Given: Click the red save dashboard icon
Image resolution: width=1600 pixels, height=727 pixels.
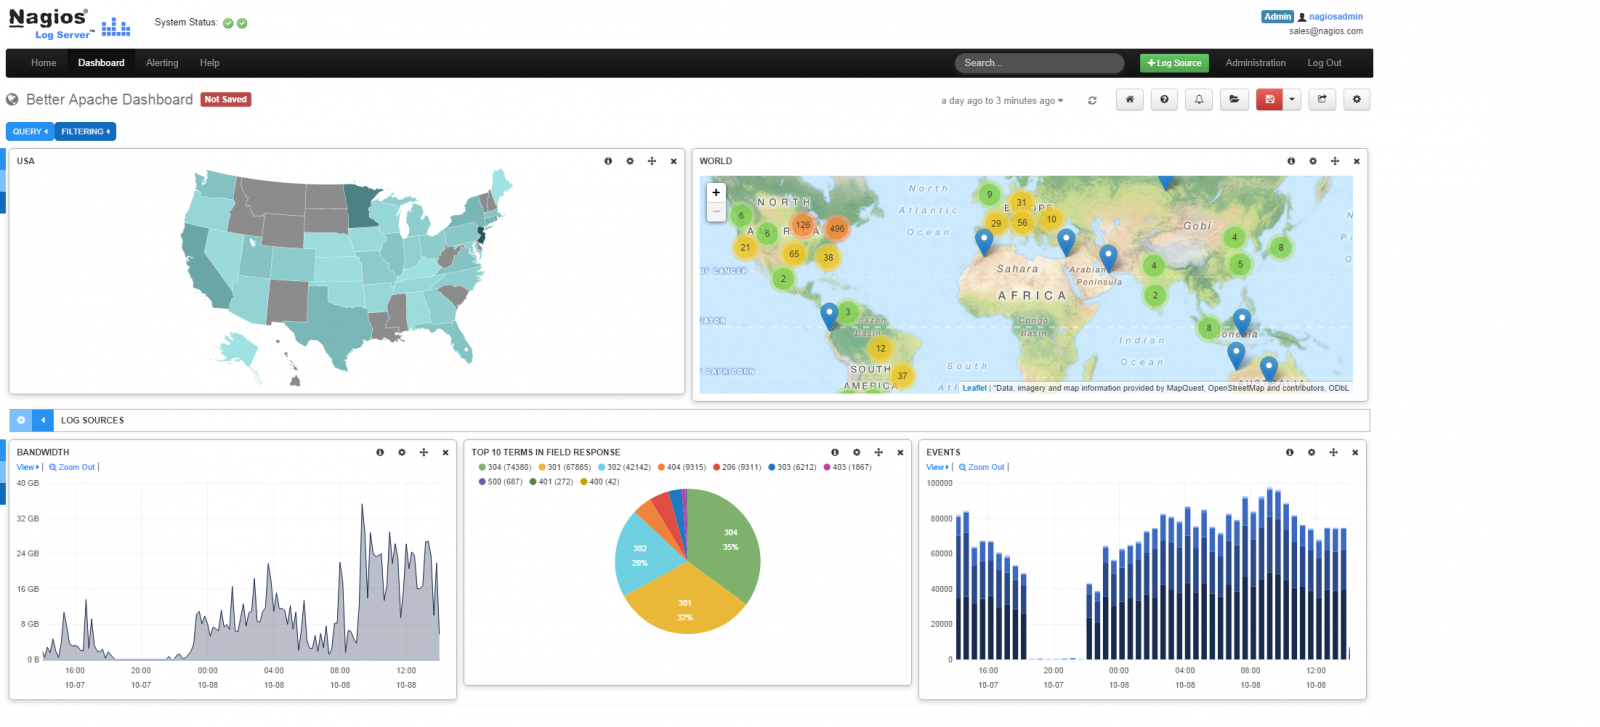Looking at the screenshot, I should pos(1269,99).
